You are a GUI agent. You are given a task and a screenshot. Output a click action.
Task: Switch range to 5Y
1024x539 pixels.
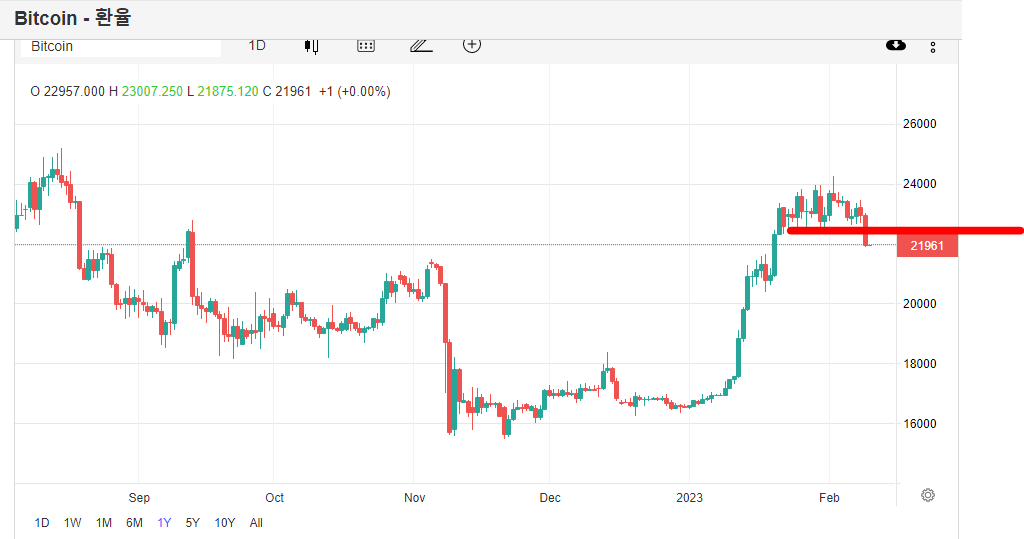(193, 523)
